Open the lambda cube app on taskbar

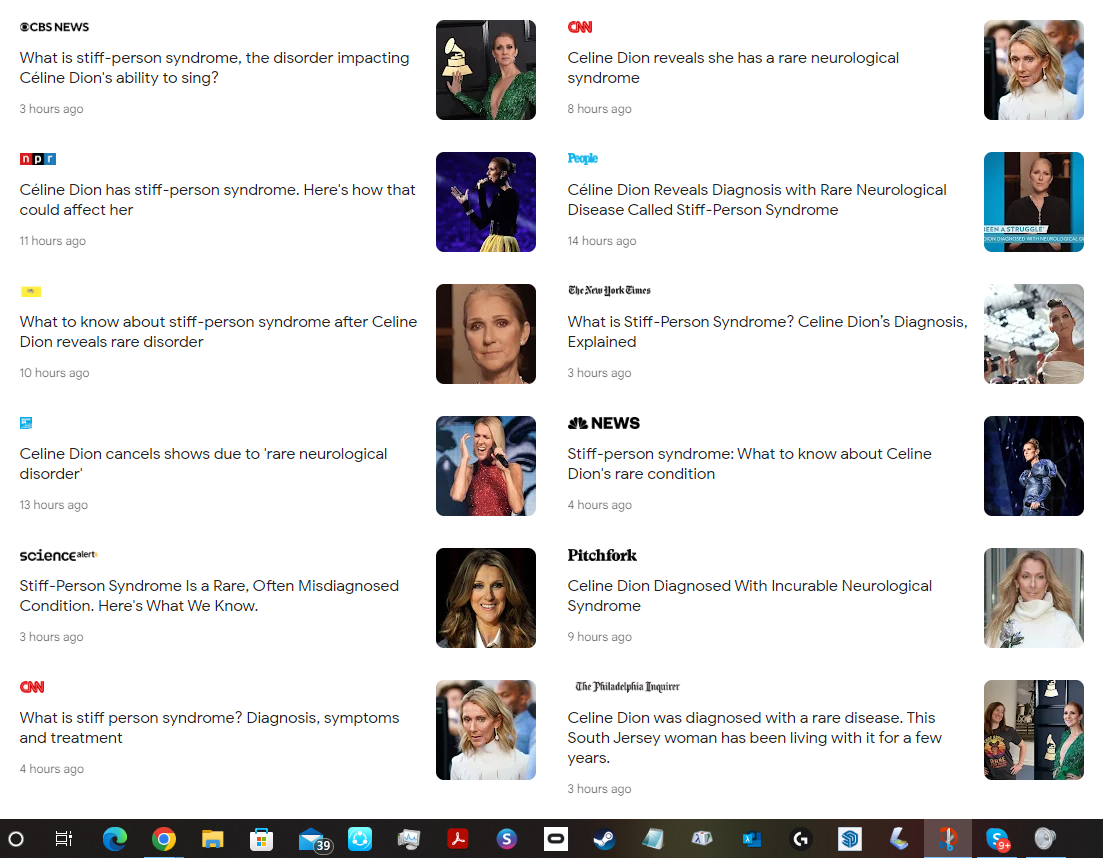click(x=702, y=838)
